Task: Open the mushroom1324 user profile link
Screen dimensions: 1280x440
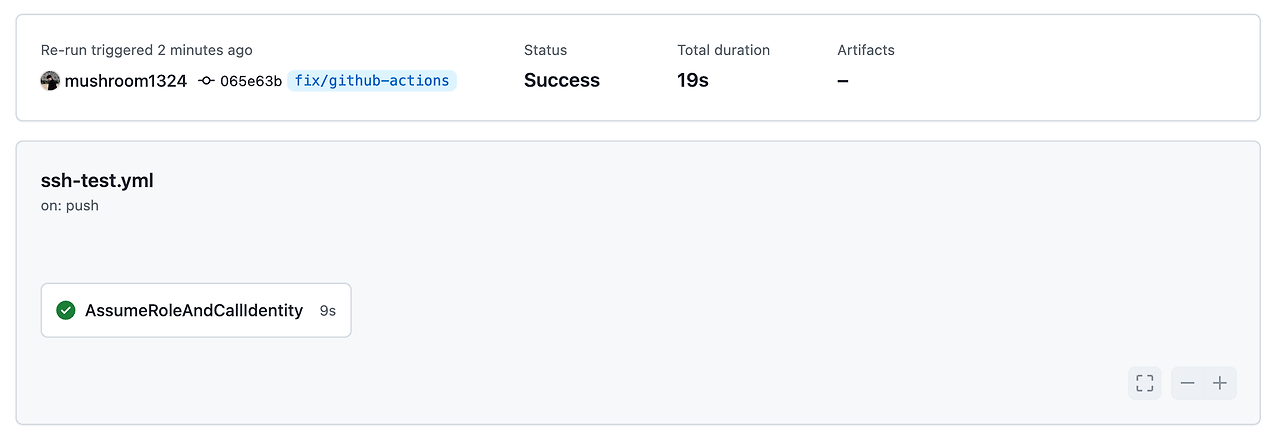Action: pyautogui.click(x=125, y=81)
